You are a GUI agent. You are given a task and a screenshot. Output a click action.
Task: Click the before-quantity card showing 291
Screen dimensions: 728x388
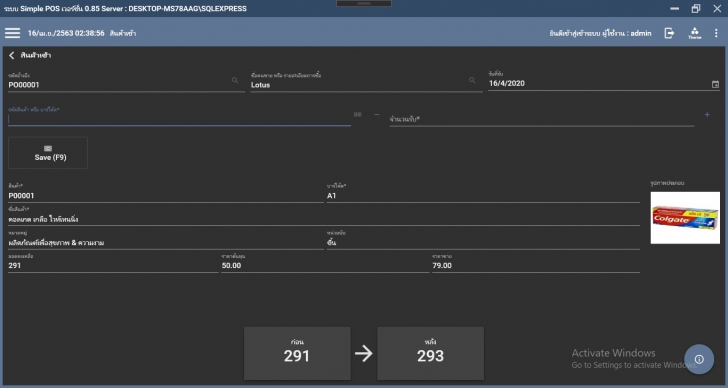[x=297, y=353]
